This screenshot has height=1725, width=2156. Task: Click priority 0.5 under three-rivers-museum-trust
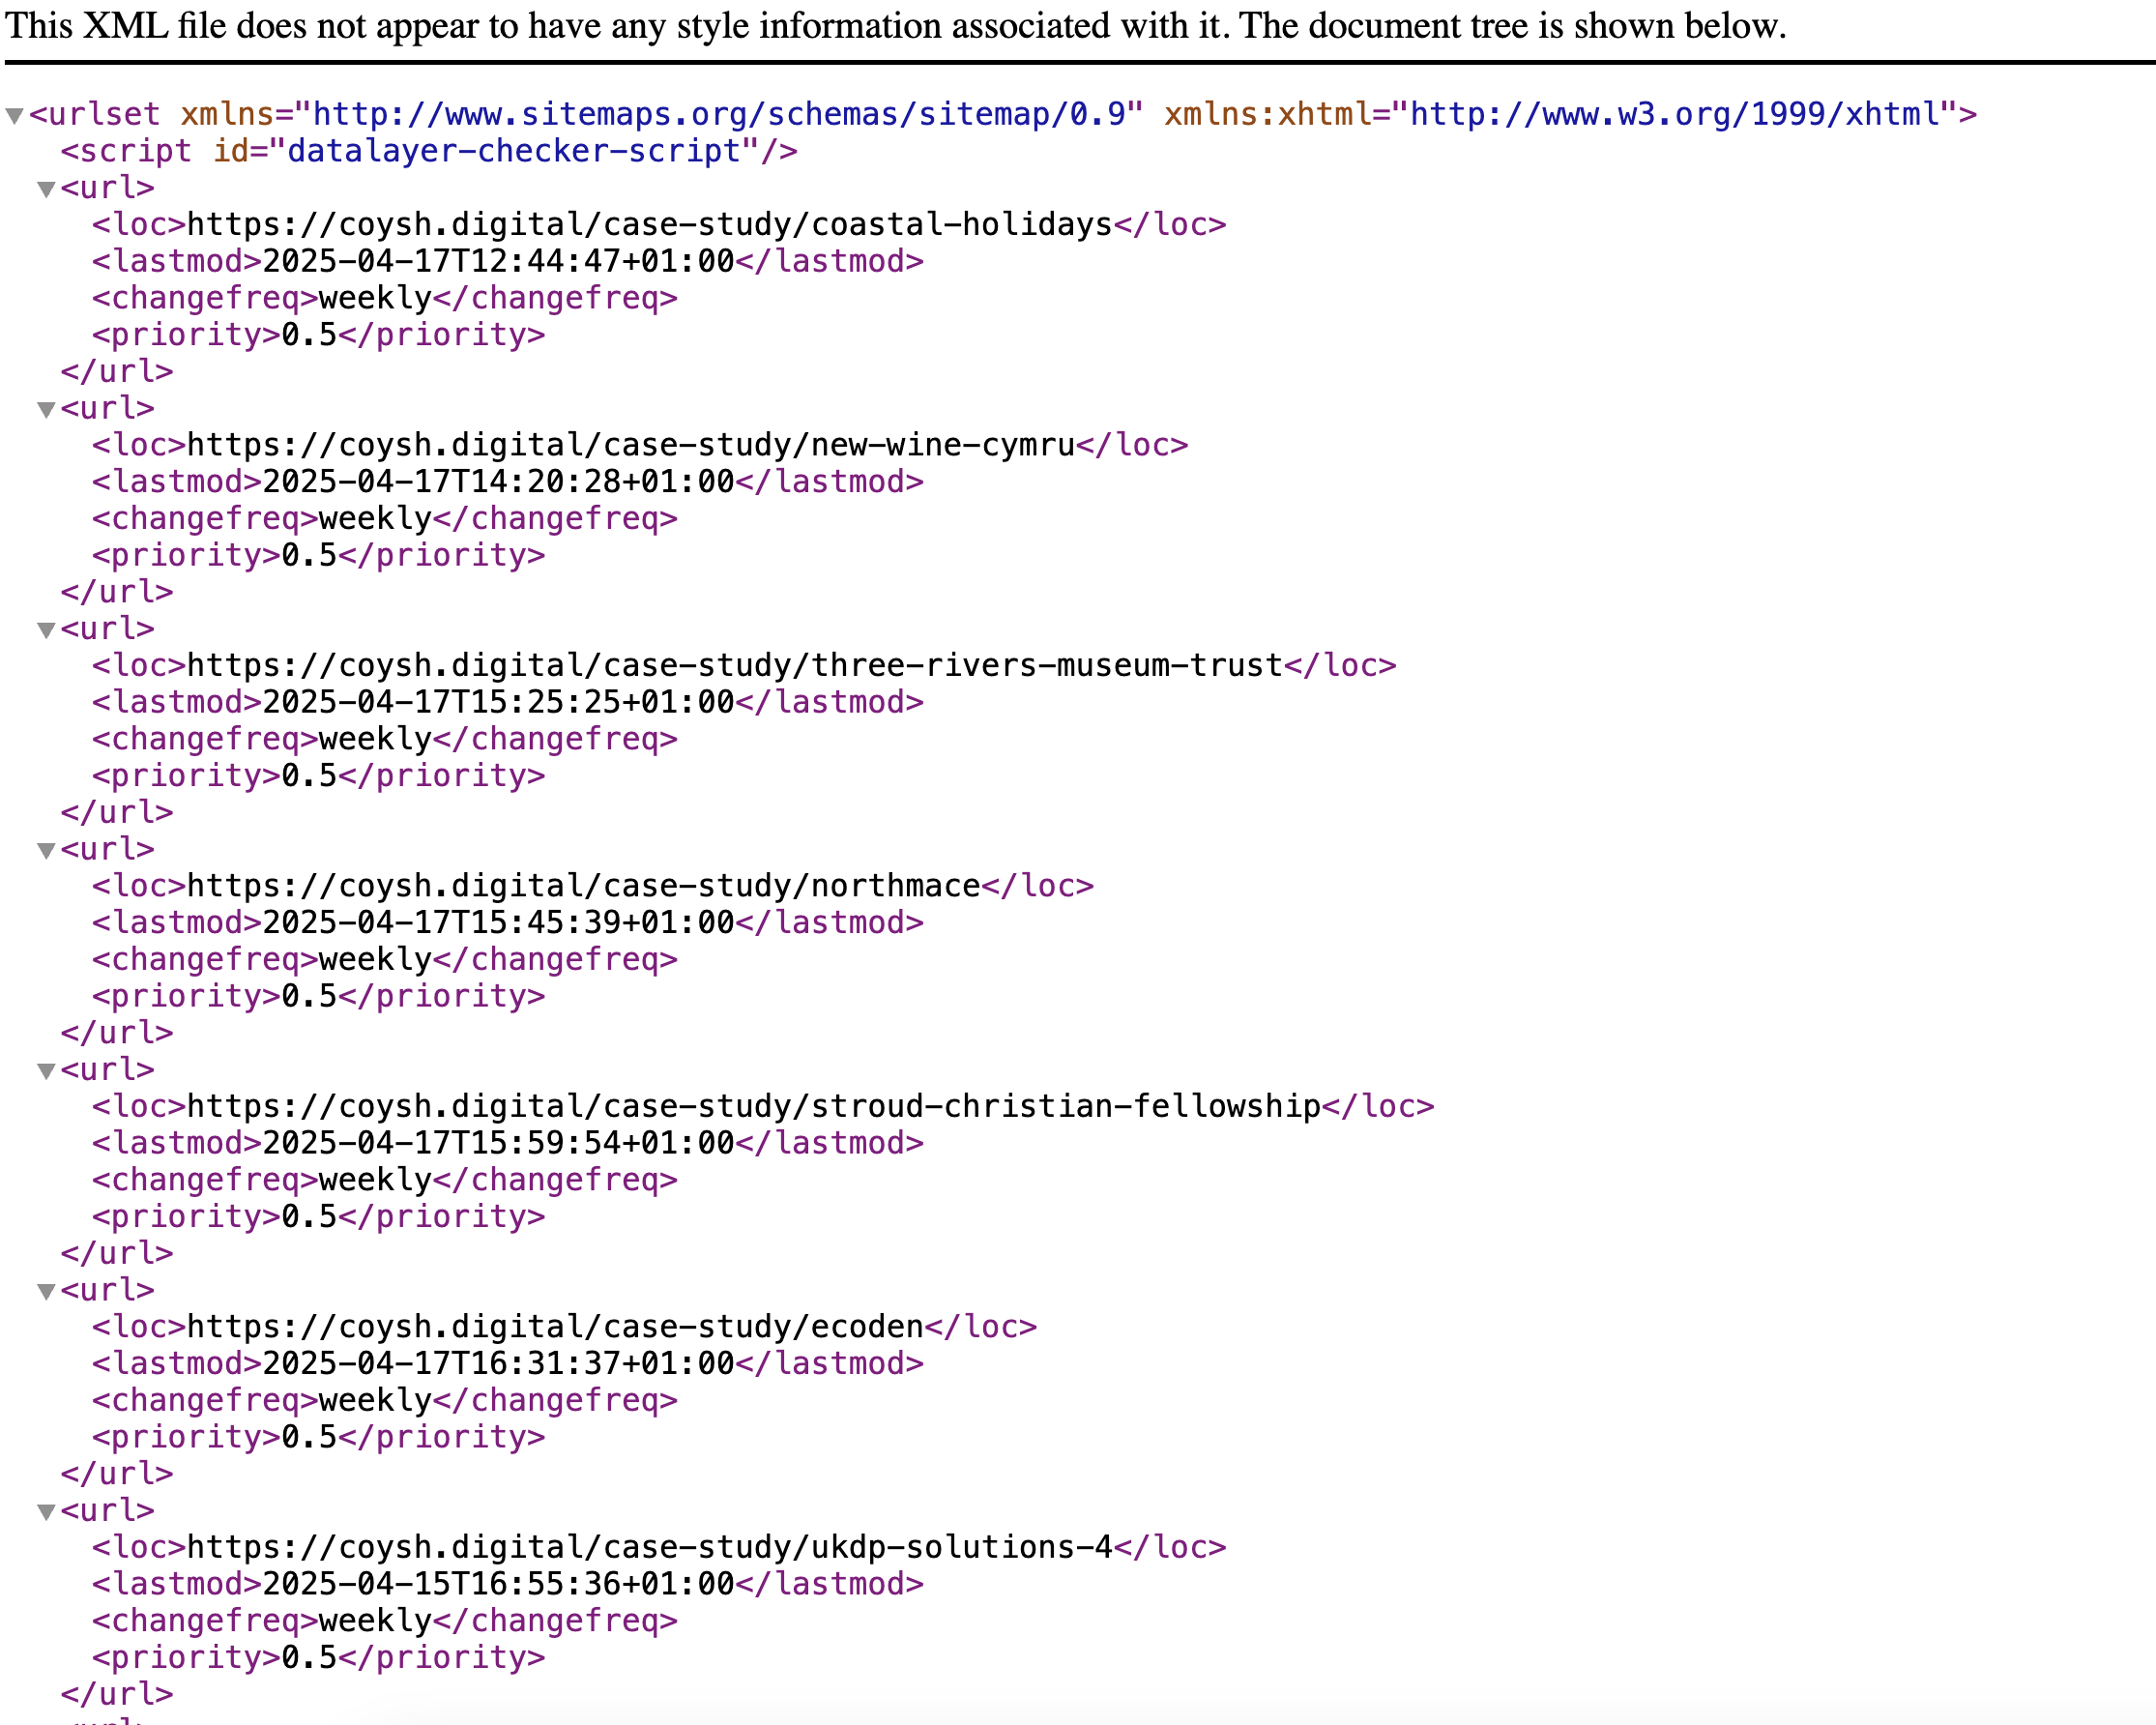tap(309, 775)
